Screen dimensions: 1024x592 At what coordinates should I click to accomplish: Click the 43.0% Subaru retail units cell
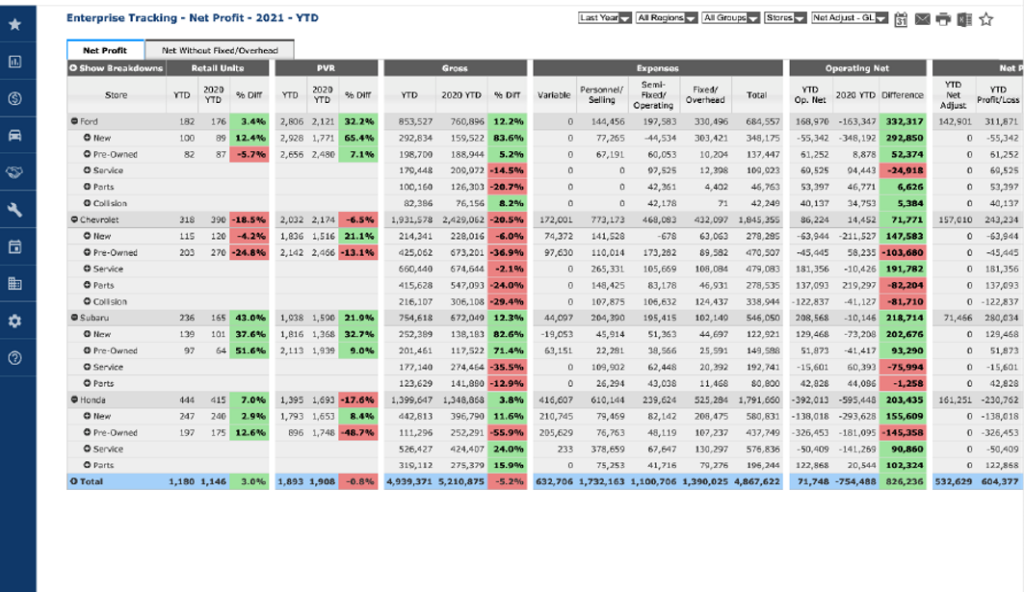pyautogui.click(x=249, y=318)
